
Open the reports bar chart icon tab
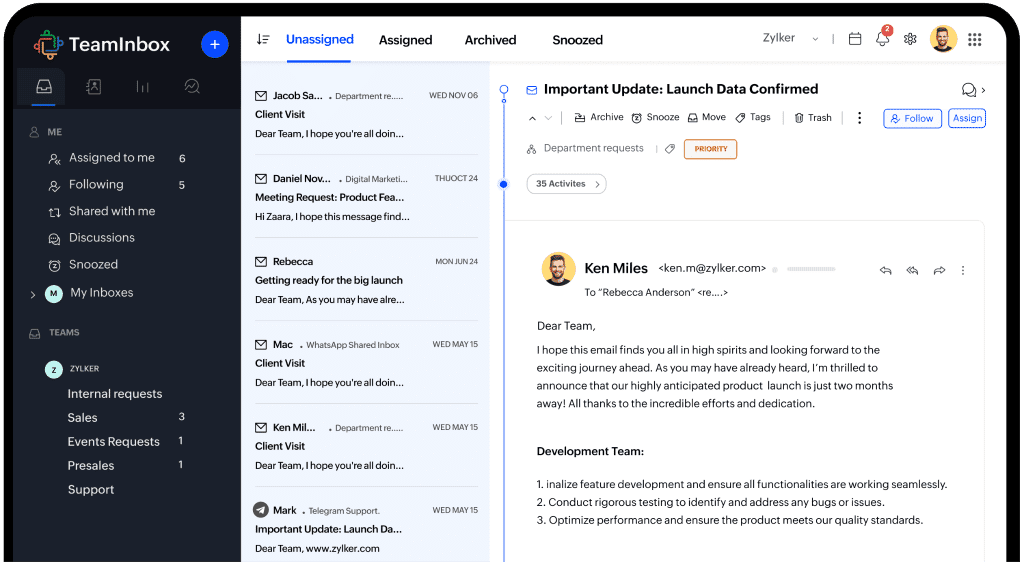[x=142, y=86]
